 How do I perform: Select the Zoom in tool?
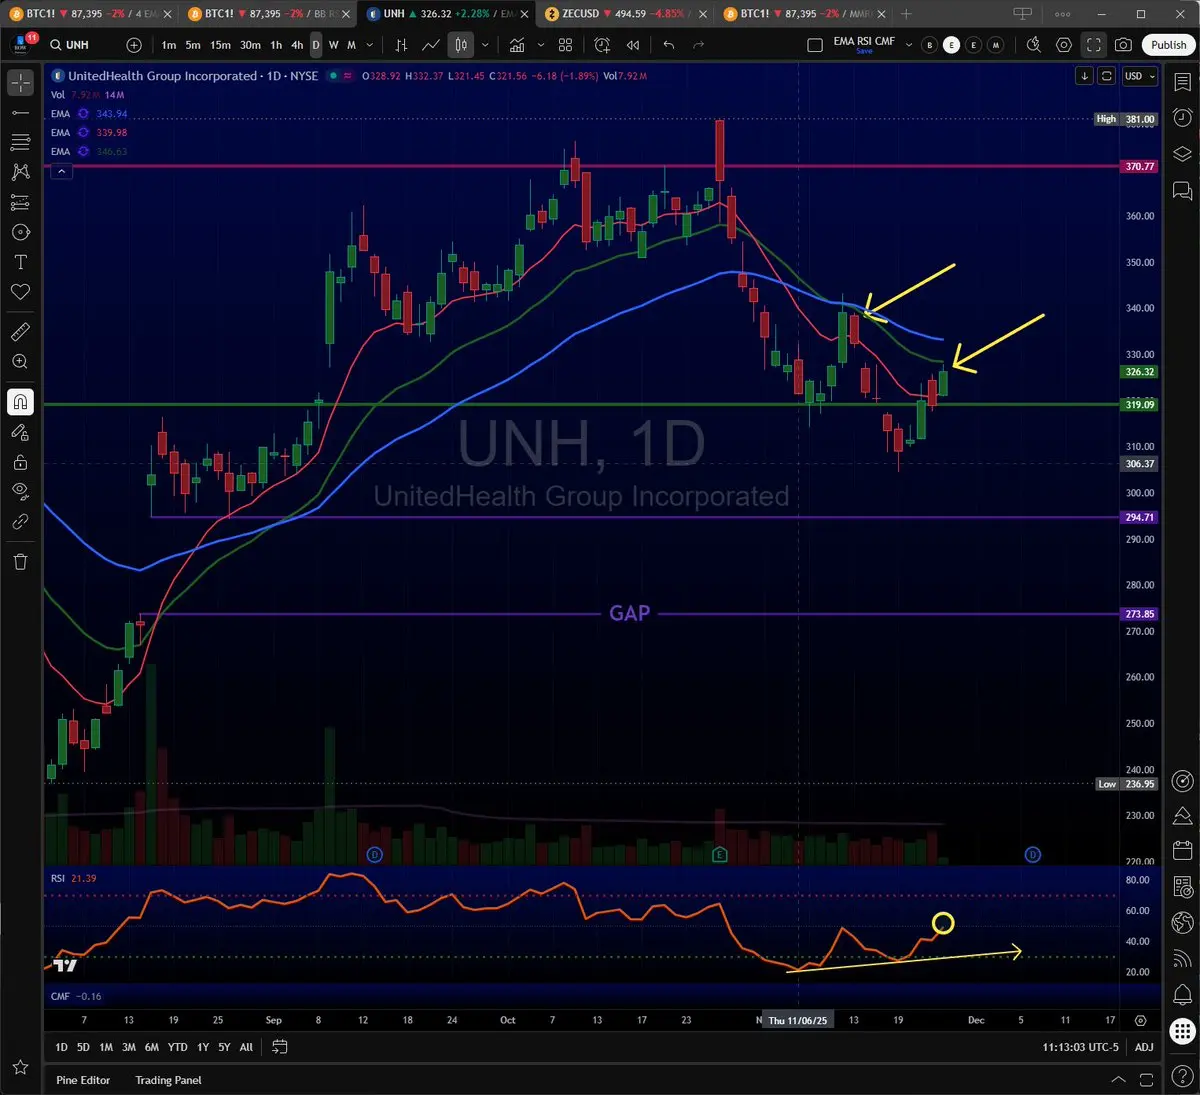[20, 362]
